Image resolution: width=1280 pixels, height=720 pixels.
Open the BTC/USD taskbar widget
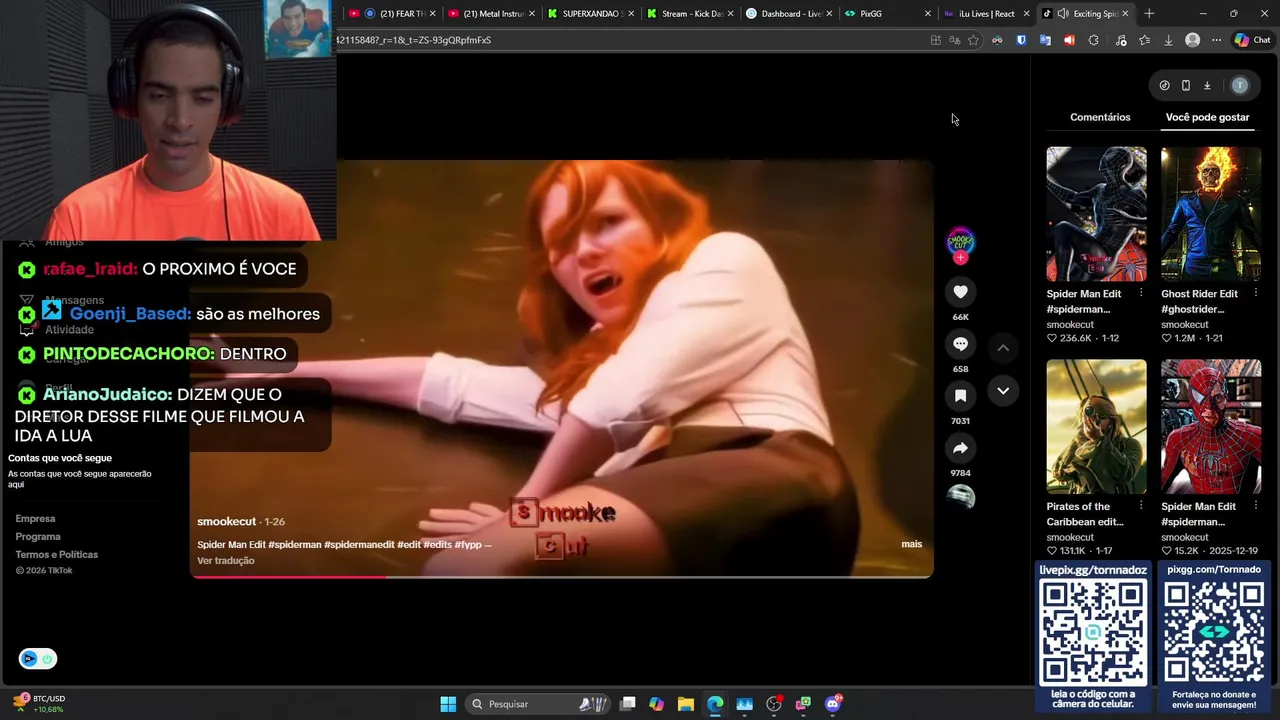pyautogui.click(x=40, y=704)
